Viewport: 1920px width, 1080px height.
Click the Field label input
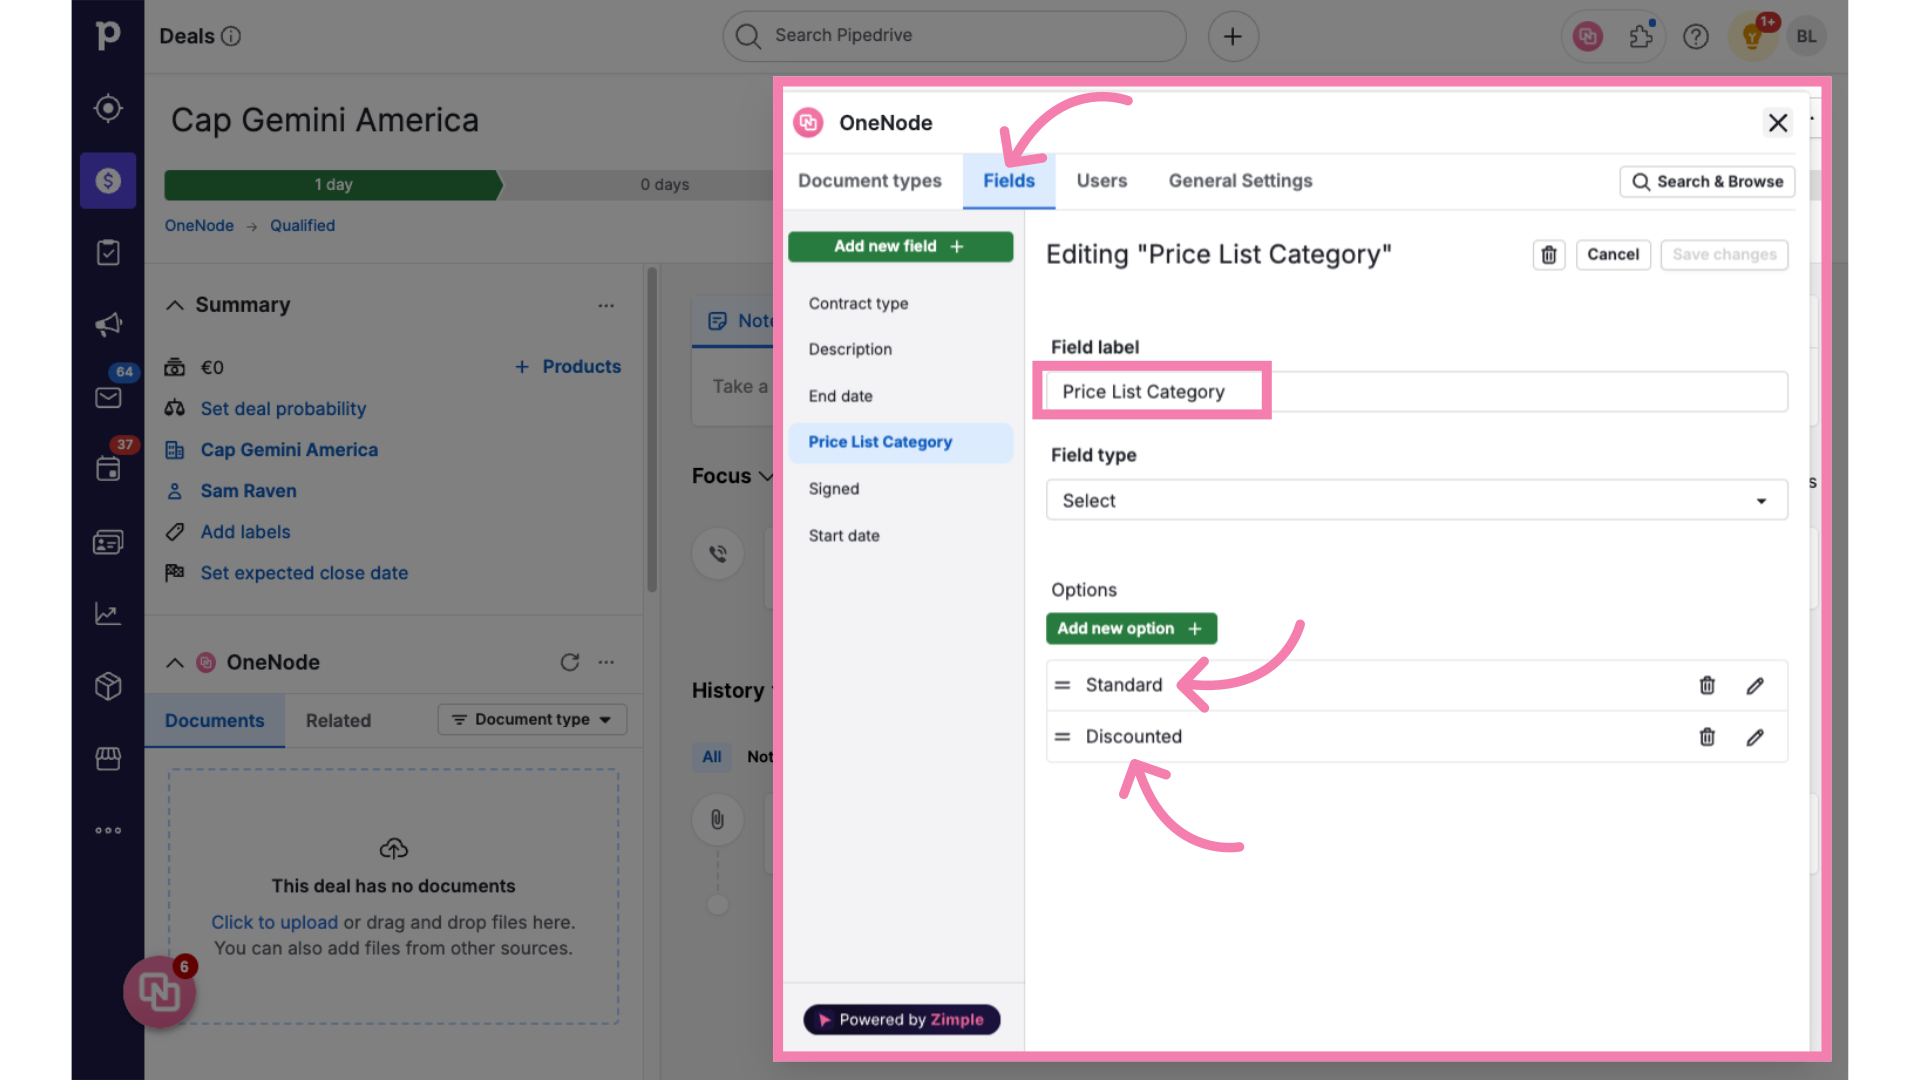point(1416,392)
